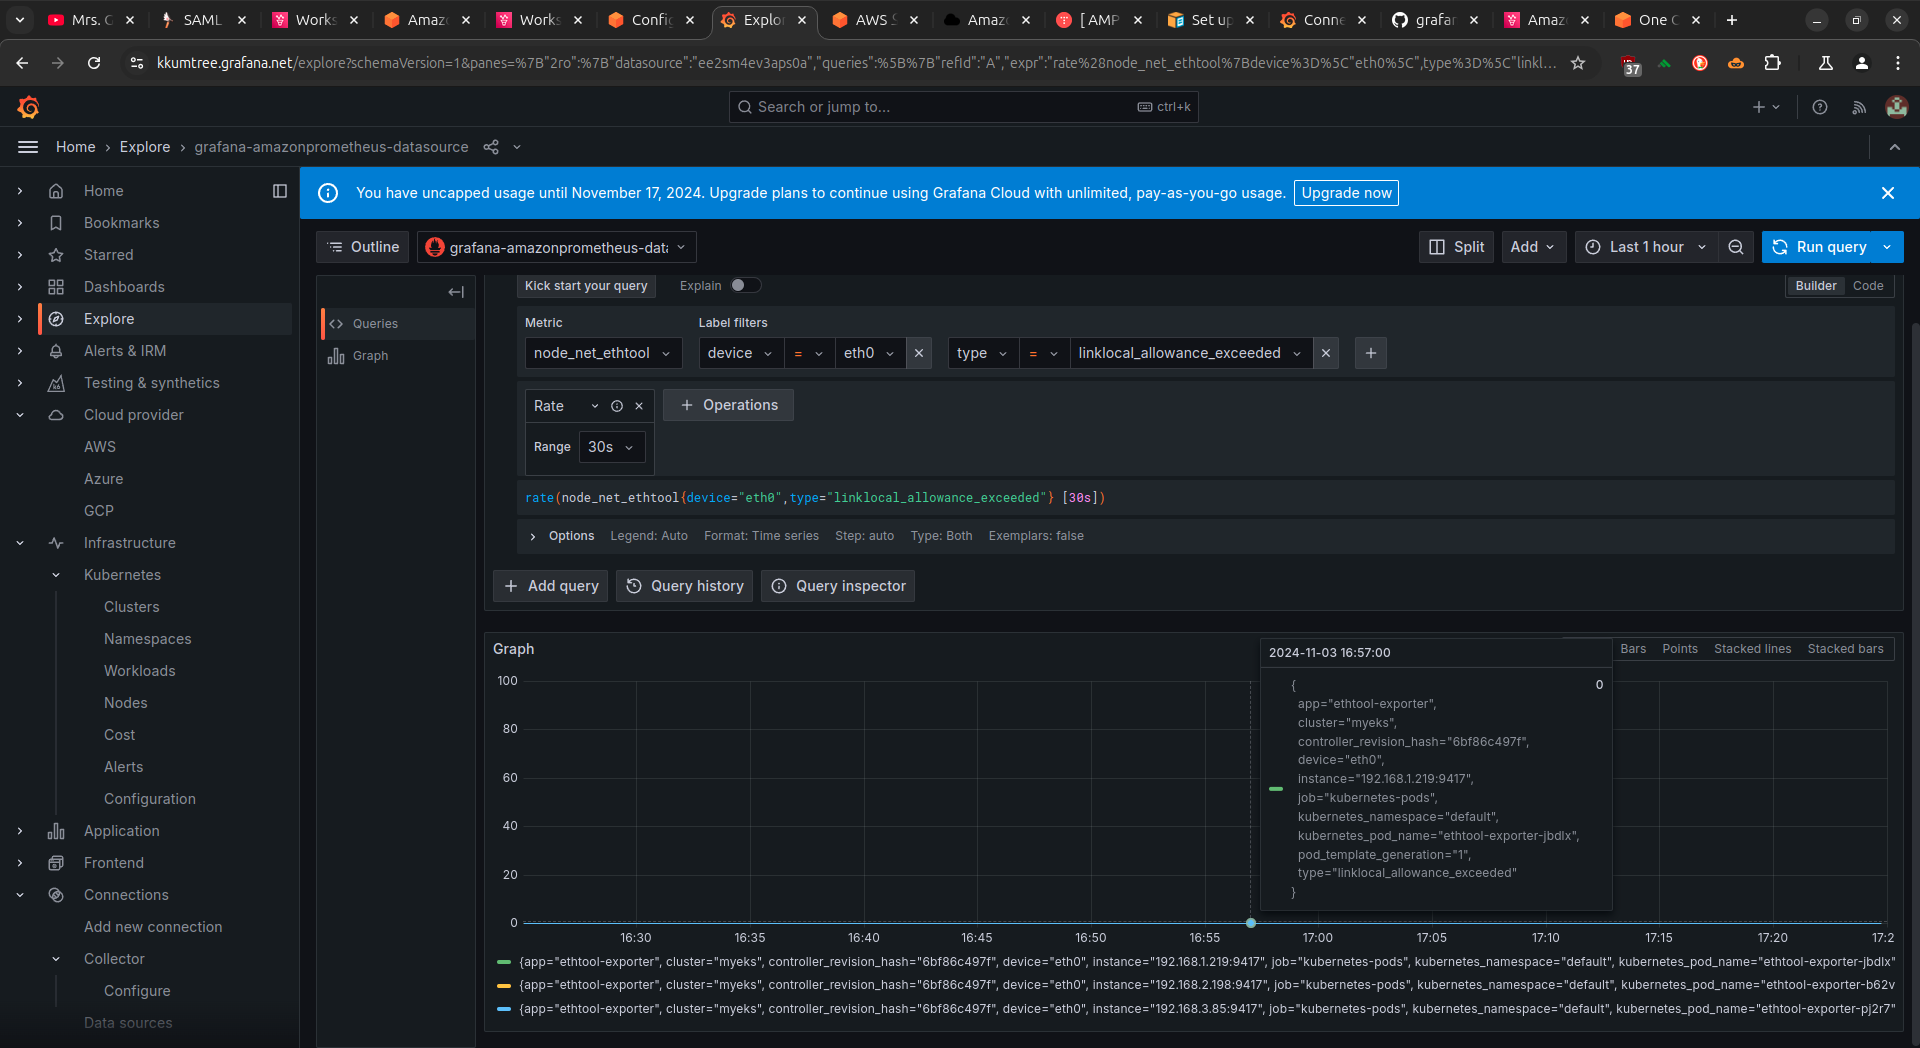Focus the Search or jump to field
The image size is (1920, 1048).
[x=964, y=107]
